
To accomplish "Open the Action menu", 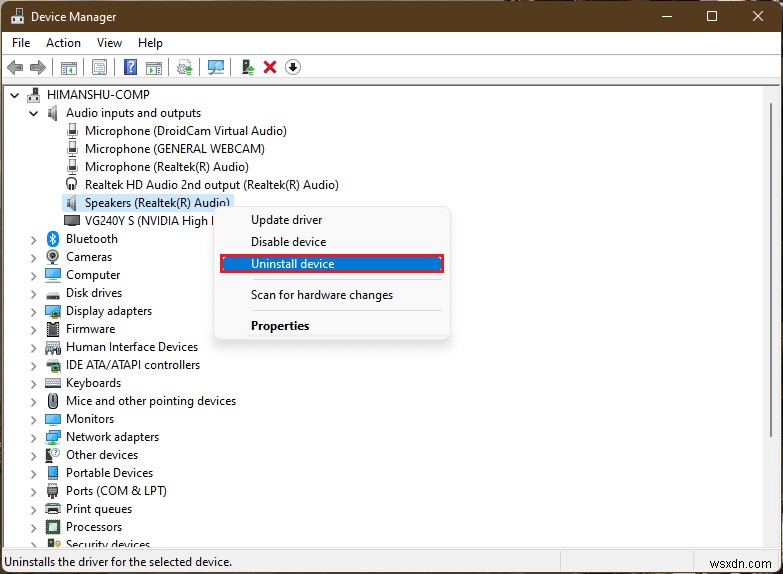I will click(63, 43).
